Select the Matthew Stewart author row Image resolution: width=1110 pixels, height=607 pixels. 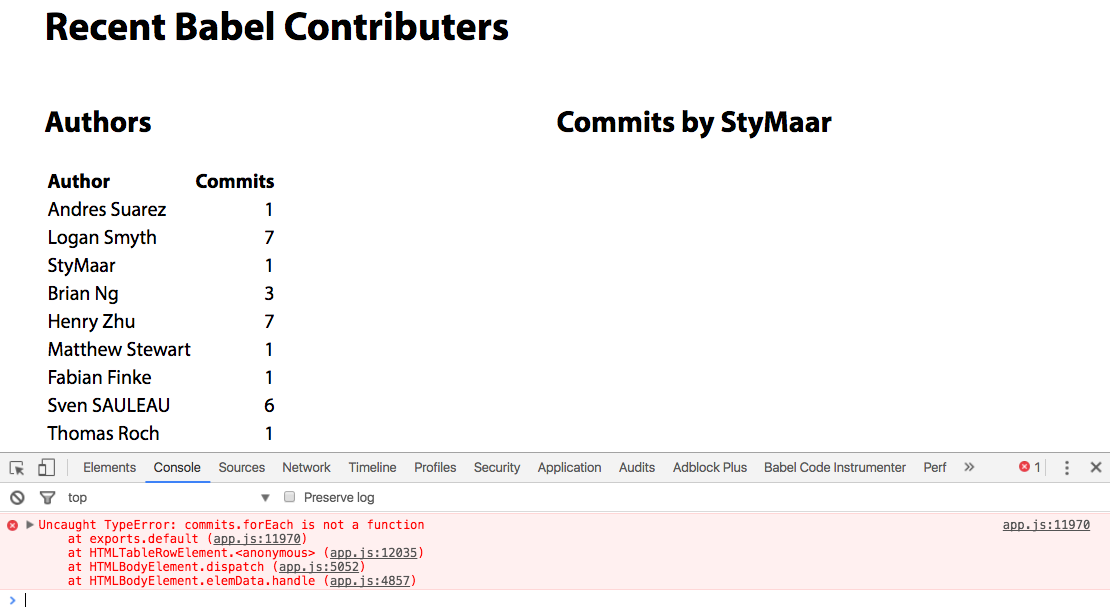[161, 349]
